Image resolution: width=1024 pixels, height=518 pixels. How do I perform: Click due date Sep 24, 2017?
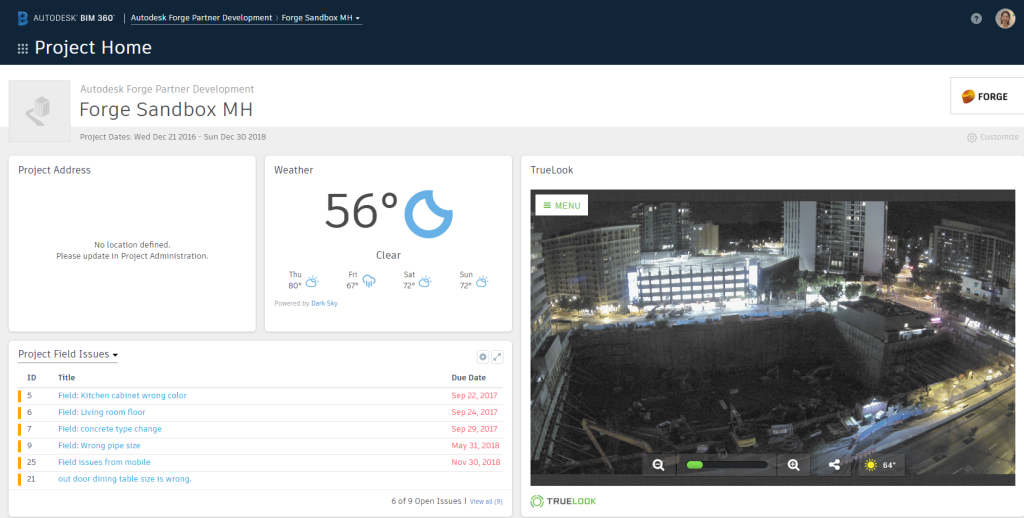[474, 412]
